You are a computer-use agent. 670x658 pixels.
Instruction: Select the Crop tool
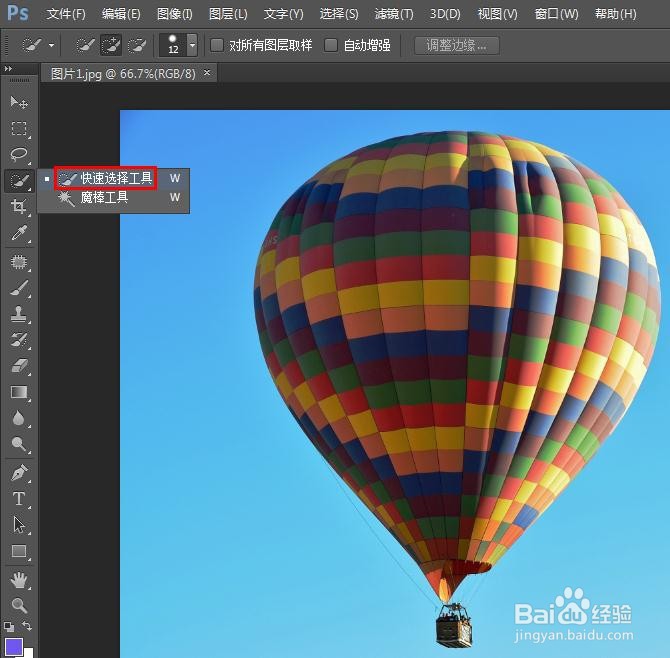click(19, 206)
